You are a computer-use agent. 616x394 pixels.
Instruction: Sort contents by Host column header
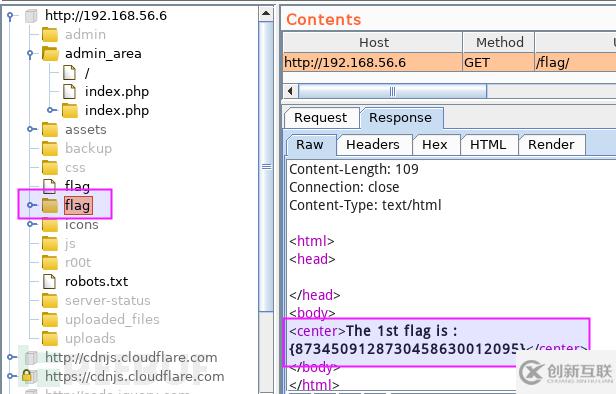click(x=373, y=42)
